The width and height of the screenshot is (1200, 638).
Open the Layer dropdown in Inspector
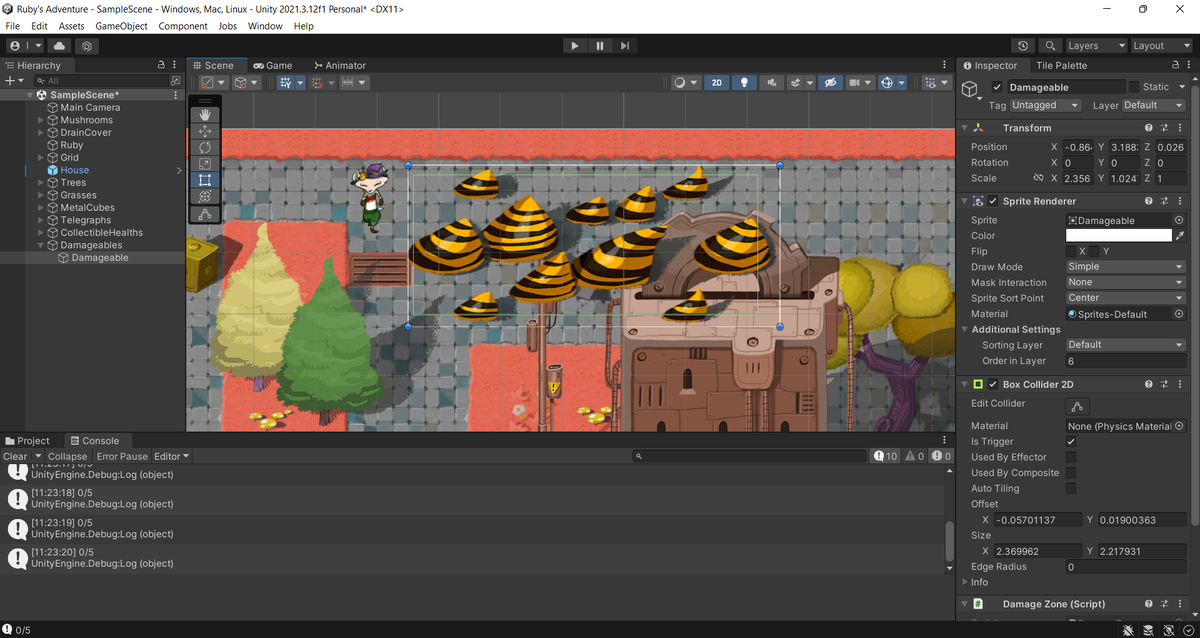click(x=1154, y=105)
